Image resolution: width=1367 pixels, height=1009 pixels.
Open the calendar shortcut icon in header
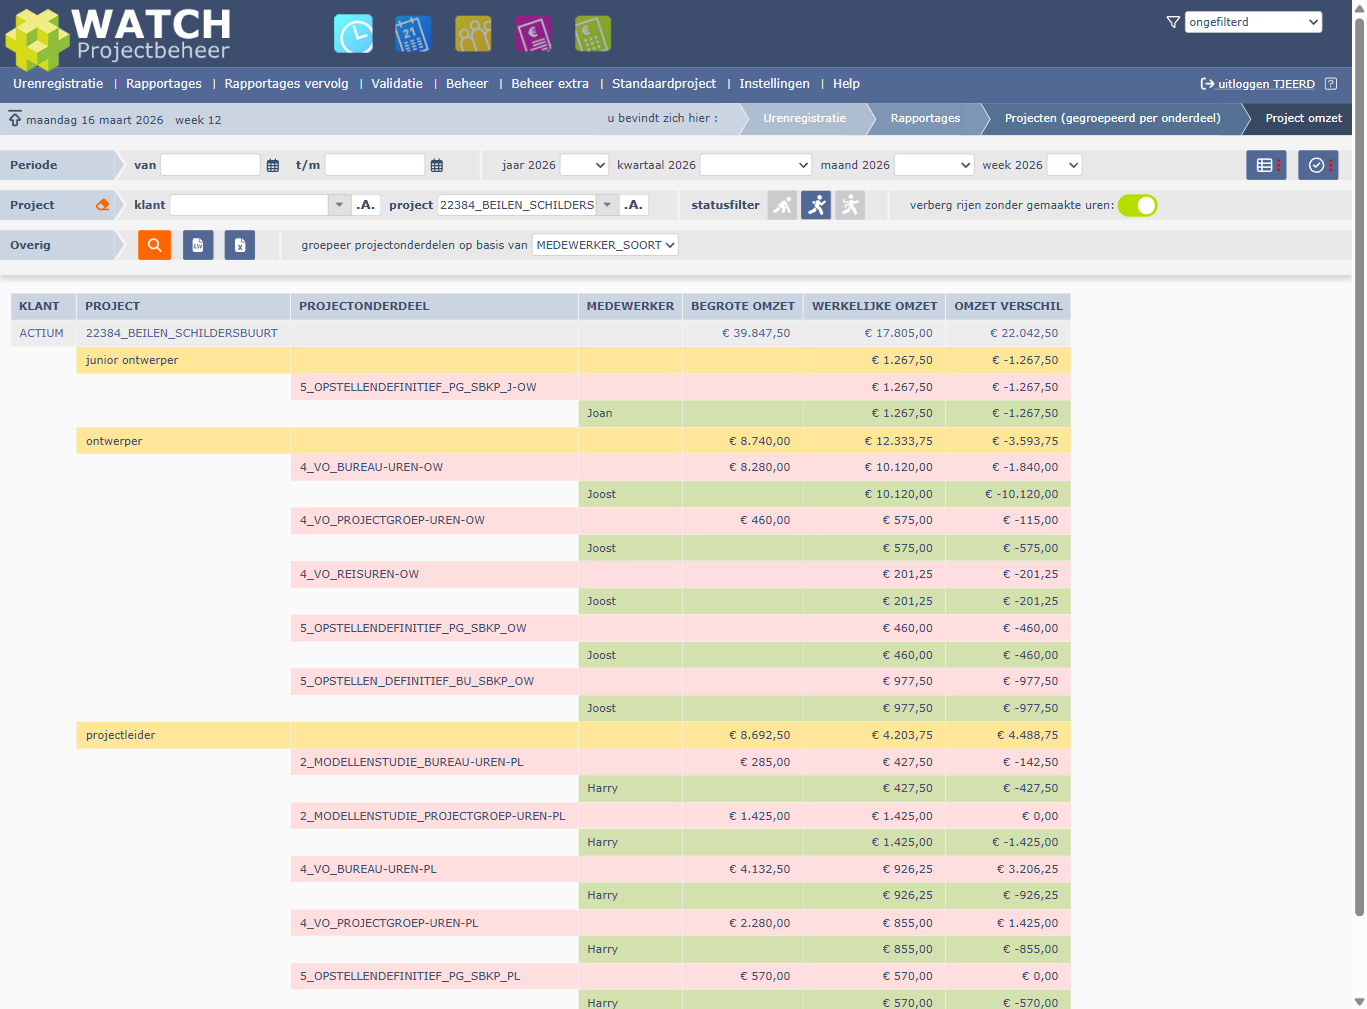coord(413,34)
